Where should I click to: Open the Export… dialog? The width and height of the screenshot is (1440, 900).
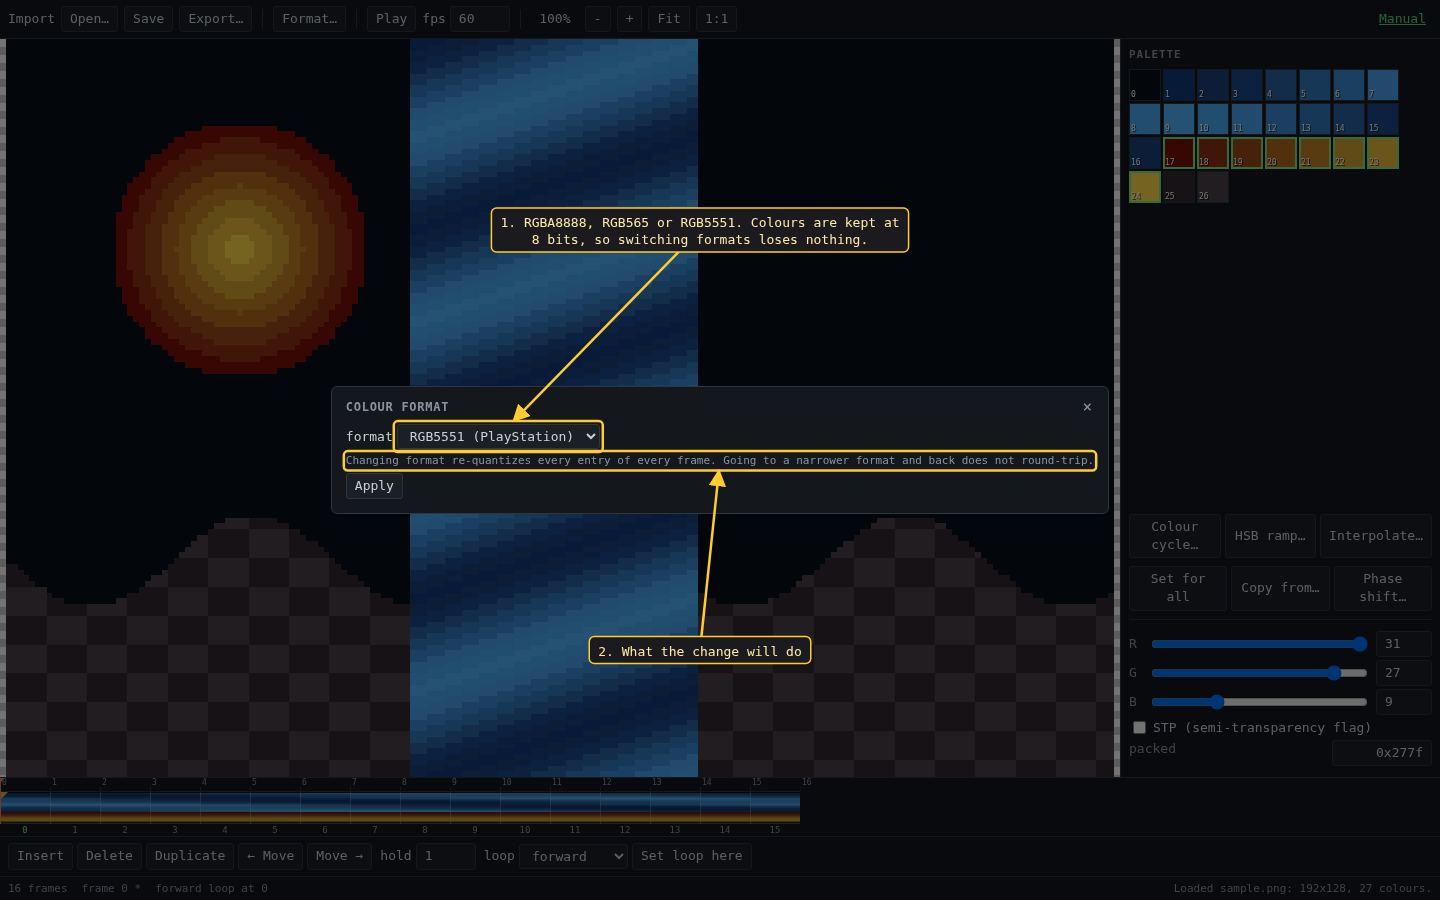click(x=215, y=19)
